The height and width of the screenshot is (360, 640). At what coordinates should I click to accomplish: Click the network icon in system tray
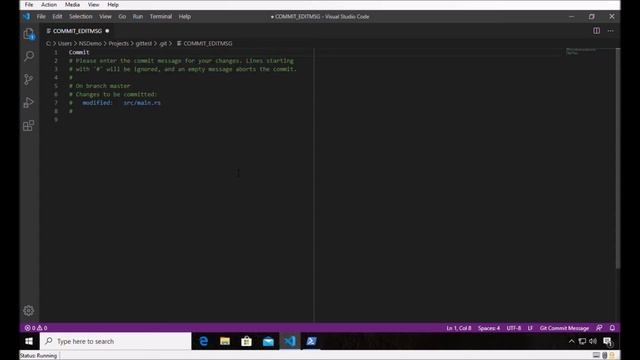click(582, 342)
